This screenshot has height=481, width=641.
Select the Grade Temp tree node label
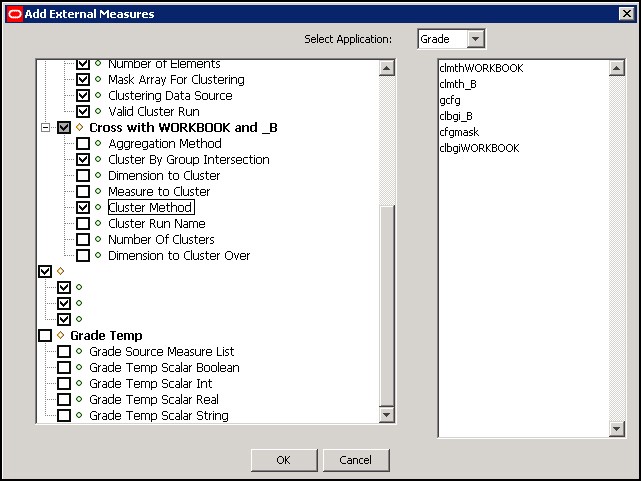(x=106, y=336)
